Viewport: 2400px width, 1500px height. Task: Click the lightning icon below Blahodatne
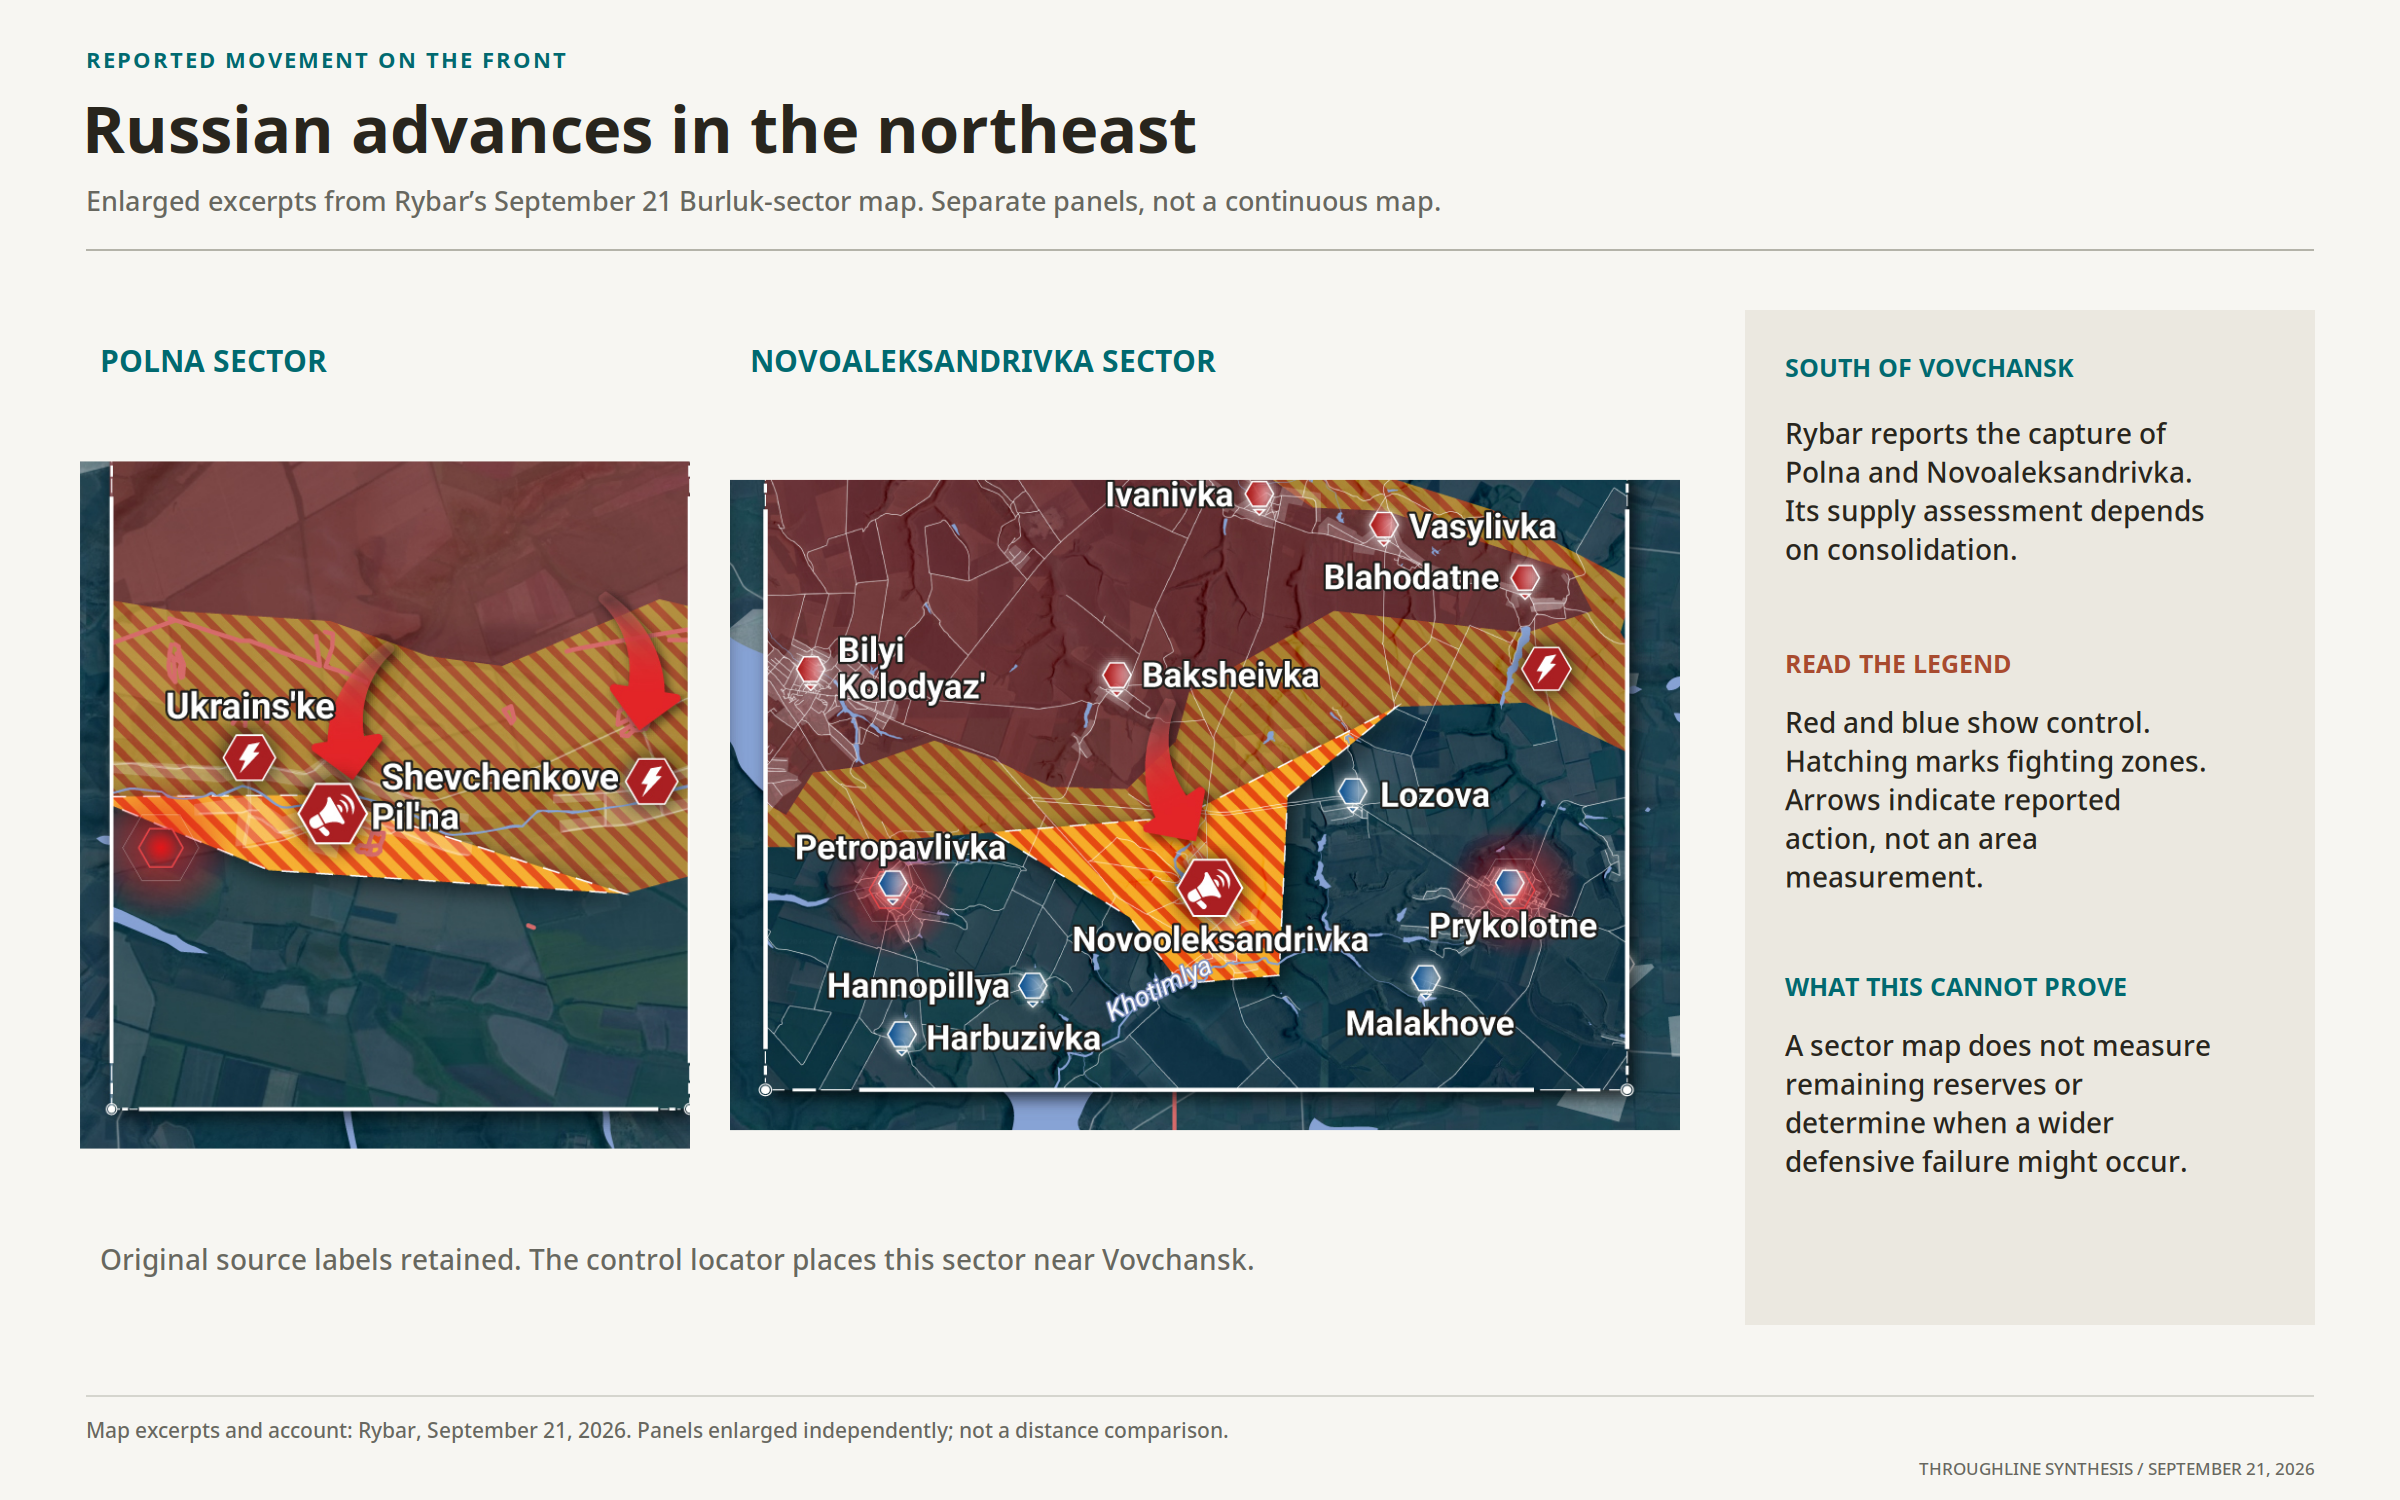pyautogui.click(x=1546, y=669)
